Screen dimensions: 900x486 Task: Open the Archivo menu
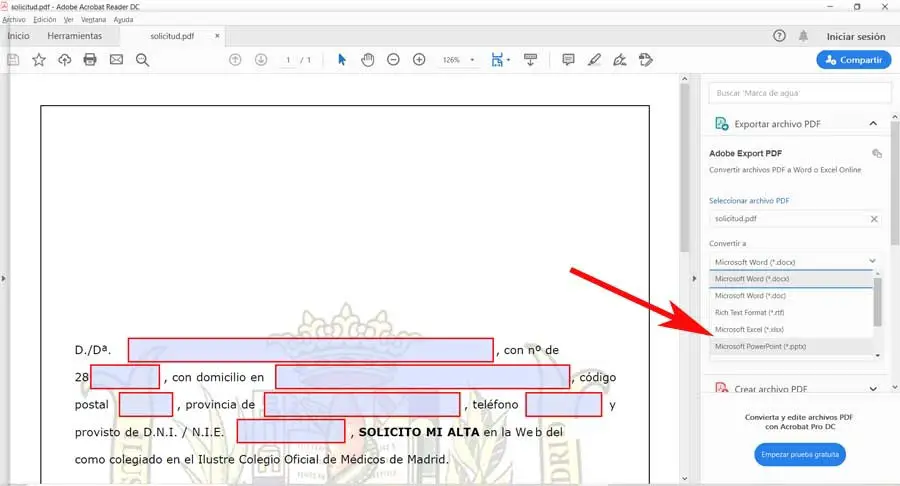14,20
